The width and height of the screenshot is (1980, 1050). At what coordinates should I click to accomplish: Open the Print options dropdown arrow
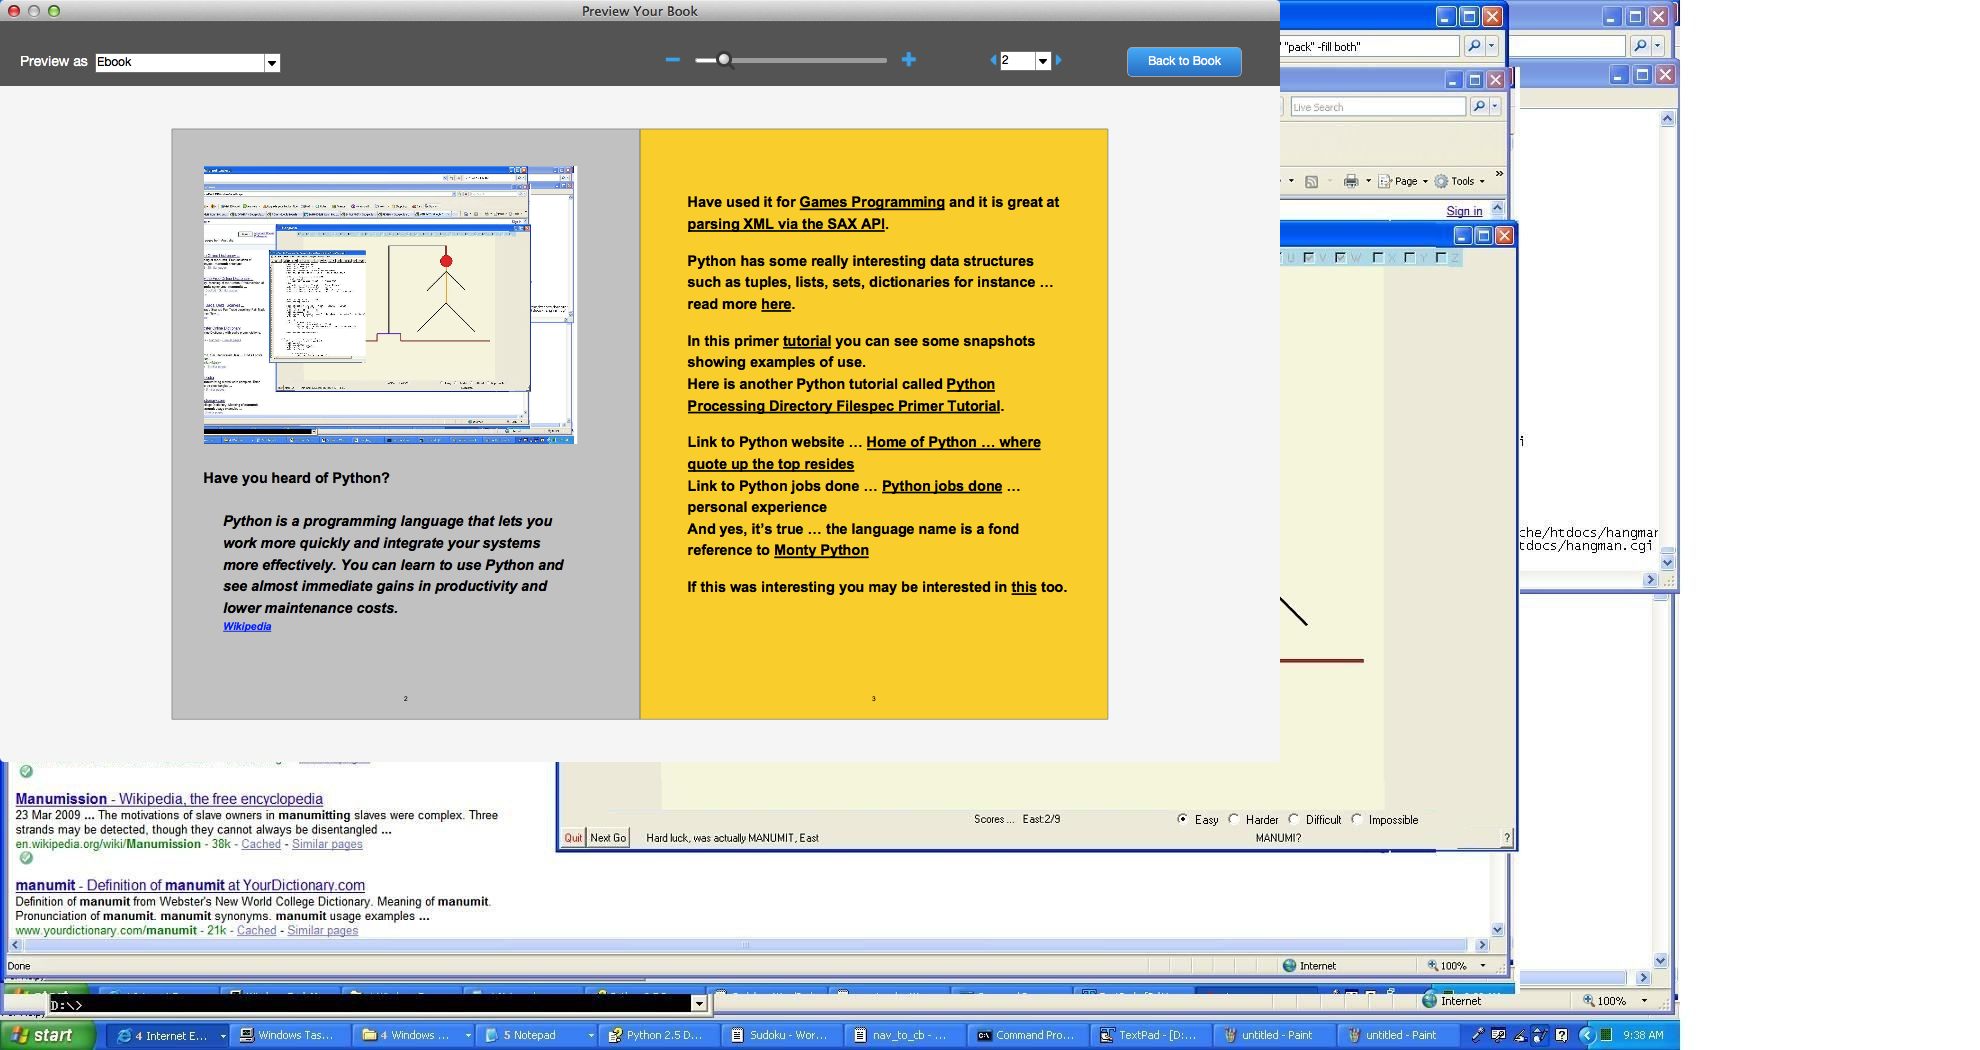[x=1368, y=181]
